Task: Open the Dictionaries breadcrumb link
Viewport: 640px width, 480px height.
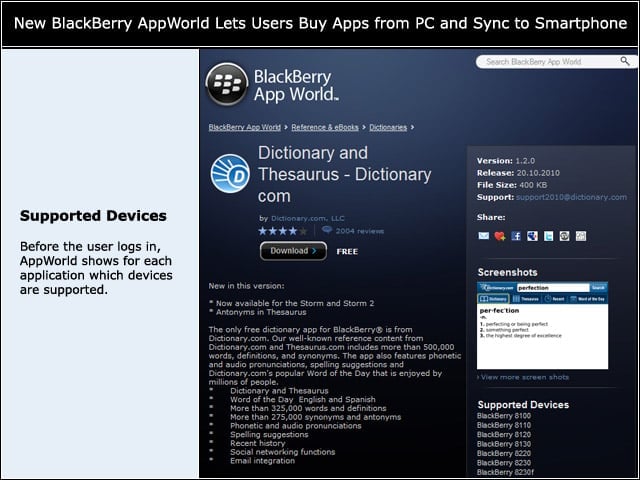Action: coord(388,127)
